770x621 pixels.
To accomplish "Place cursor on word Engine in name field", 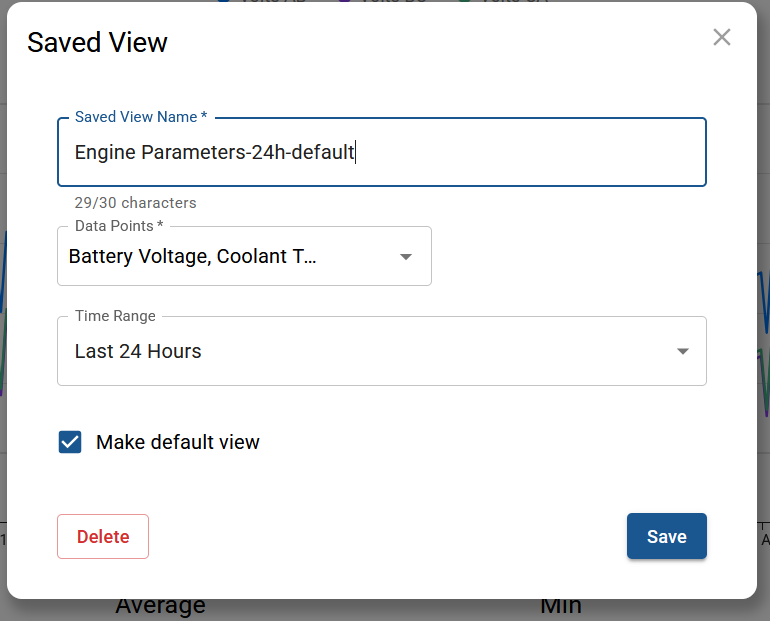I will pos(105,153).
